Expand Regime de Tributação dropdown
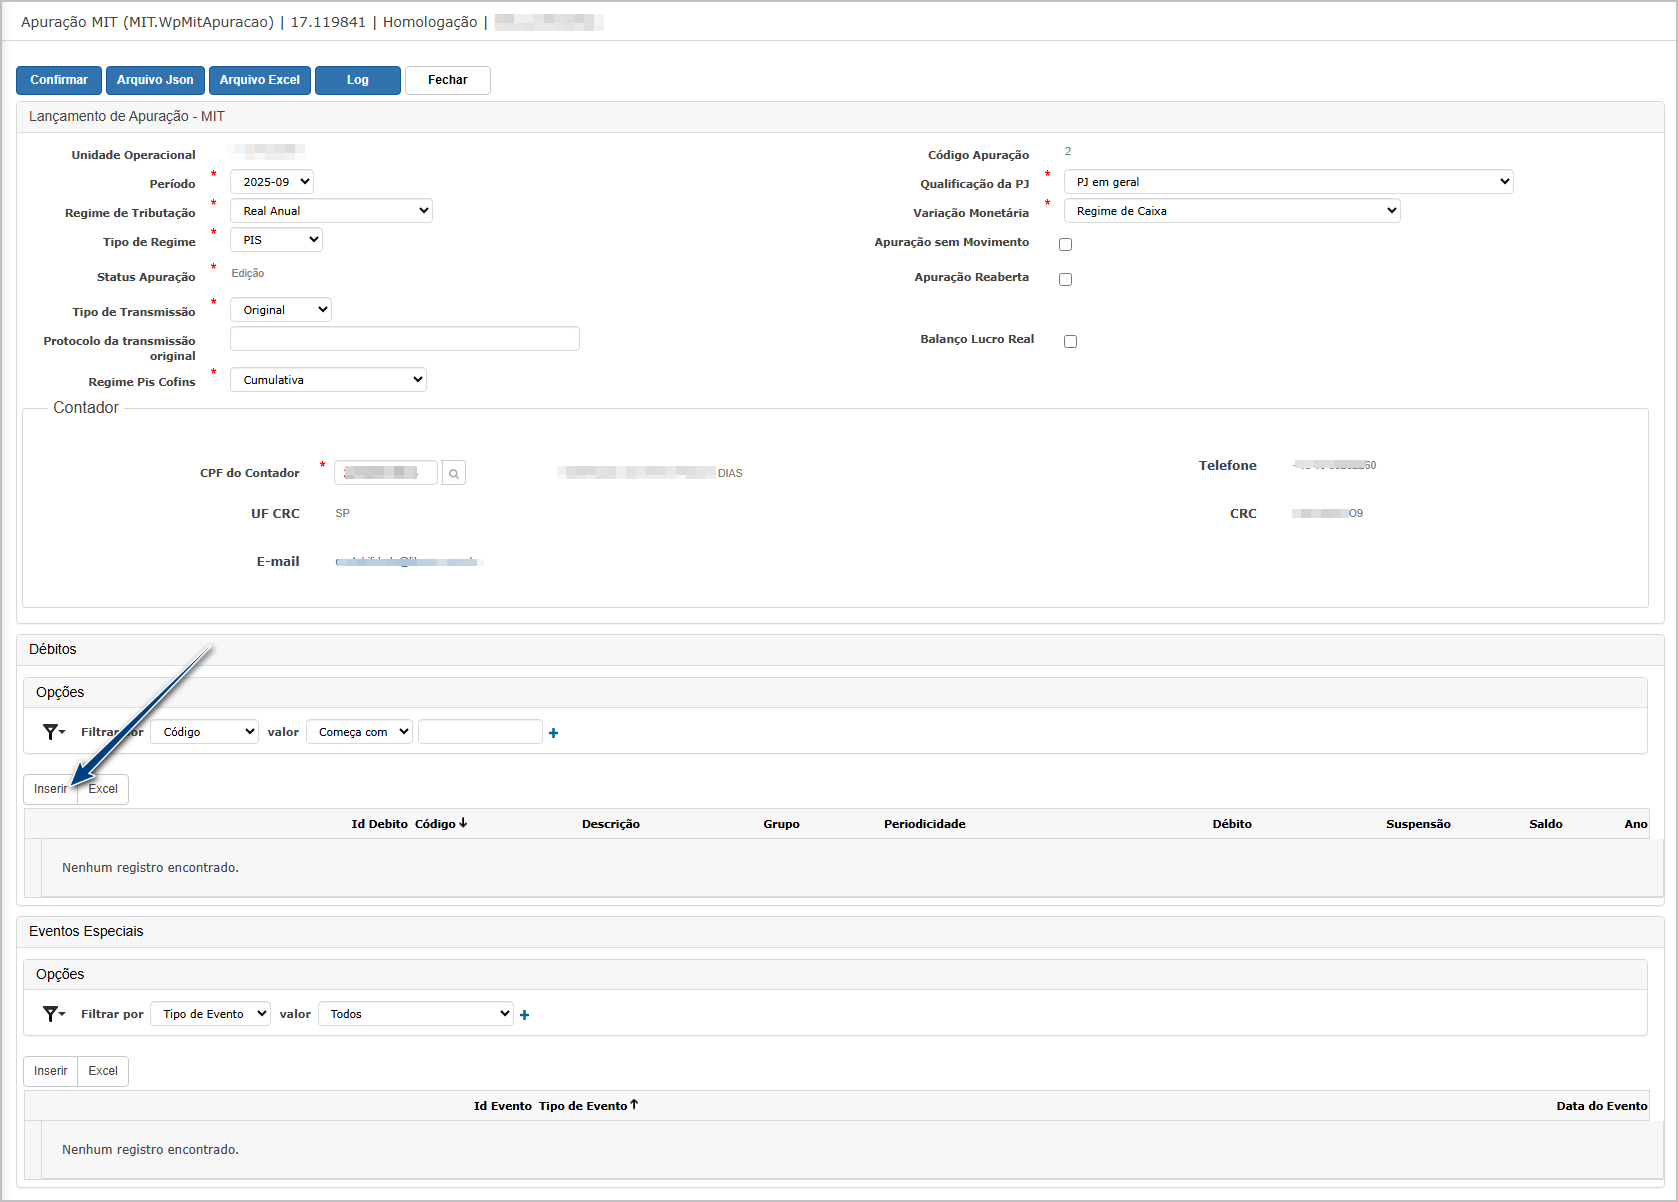1678x1202 pixels. (x=331, y=211)
